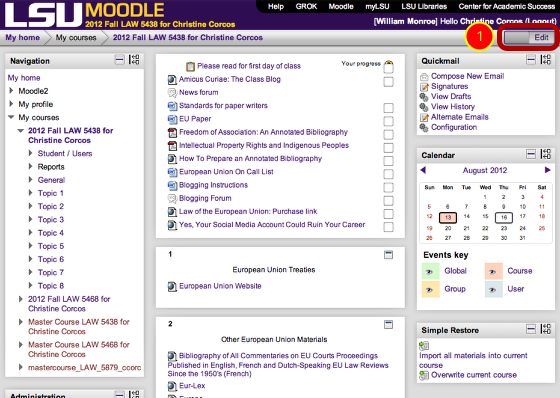
Task: Click Import all materials into current course
Action: [x=473, y=360]
